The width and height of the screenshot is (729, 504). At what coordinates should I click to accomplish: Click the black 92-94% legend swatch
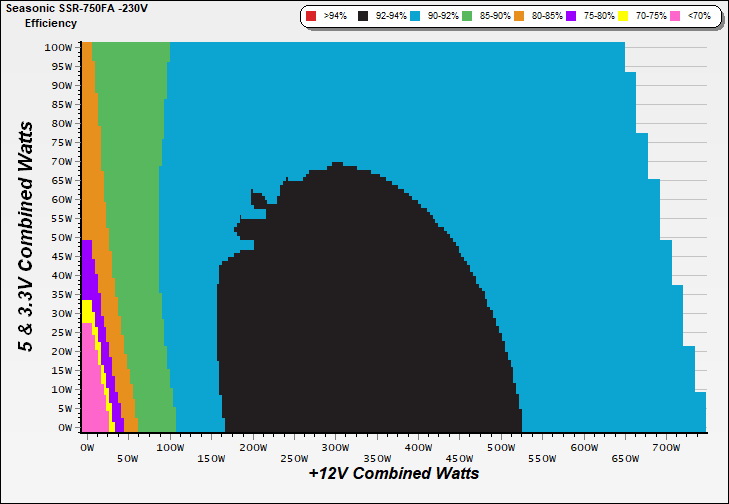[362, 17]
